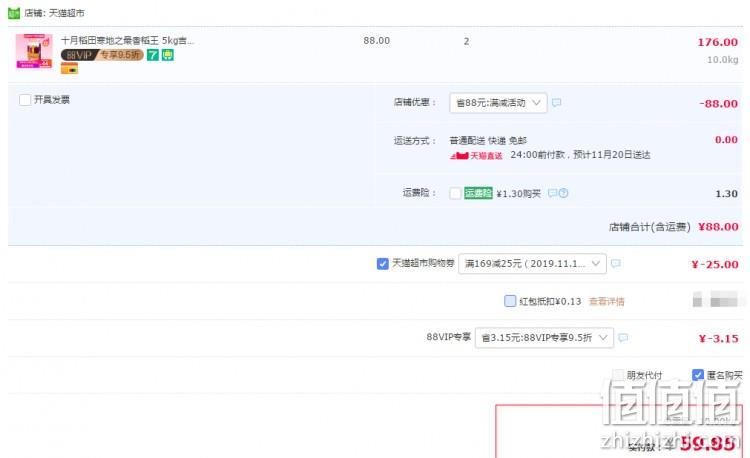Click the 88VIP deduction ¥-3.15
The height and width of the screenshot is (458, 750).
(718, 338)
